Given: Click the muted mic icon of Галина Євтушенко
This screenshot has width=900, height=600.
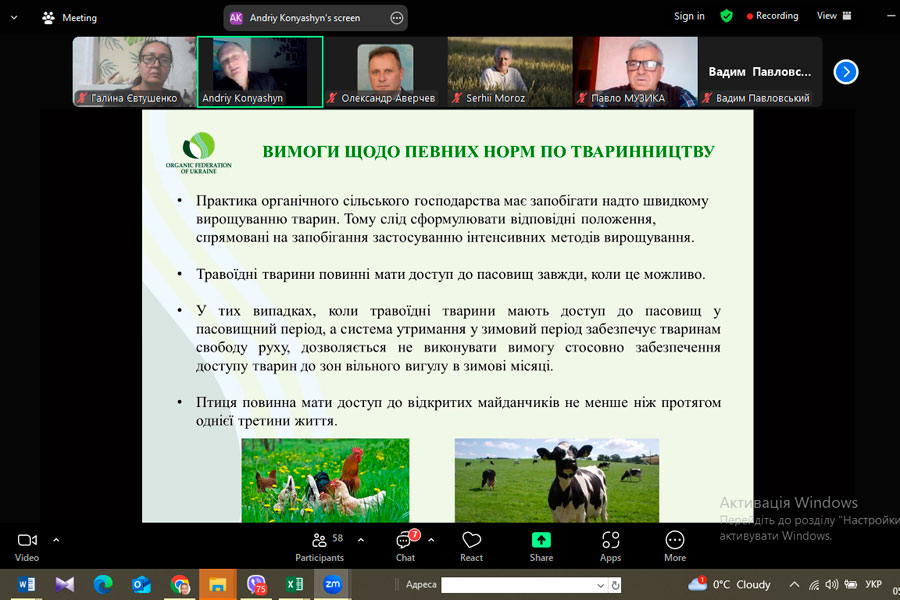Looking at the screenshot, I should [82, 98].
